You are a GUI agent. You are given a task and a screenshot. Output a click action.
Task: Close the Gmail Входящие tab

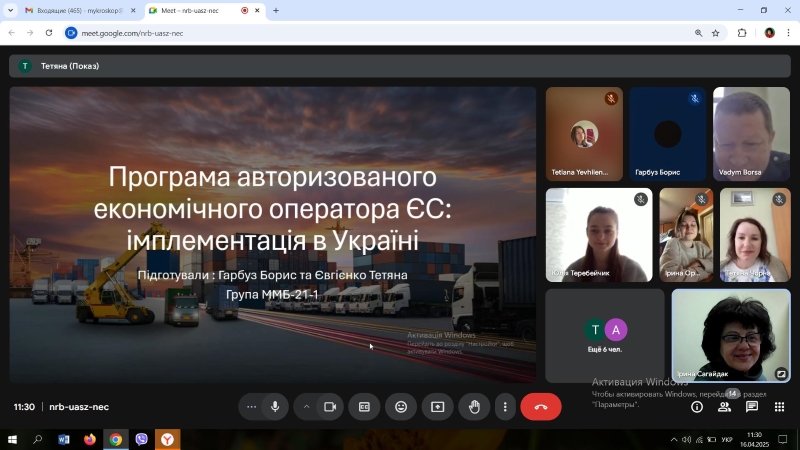click(133, 10)
